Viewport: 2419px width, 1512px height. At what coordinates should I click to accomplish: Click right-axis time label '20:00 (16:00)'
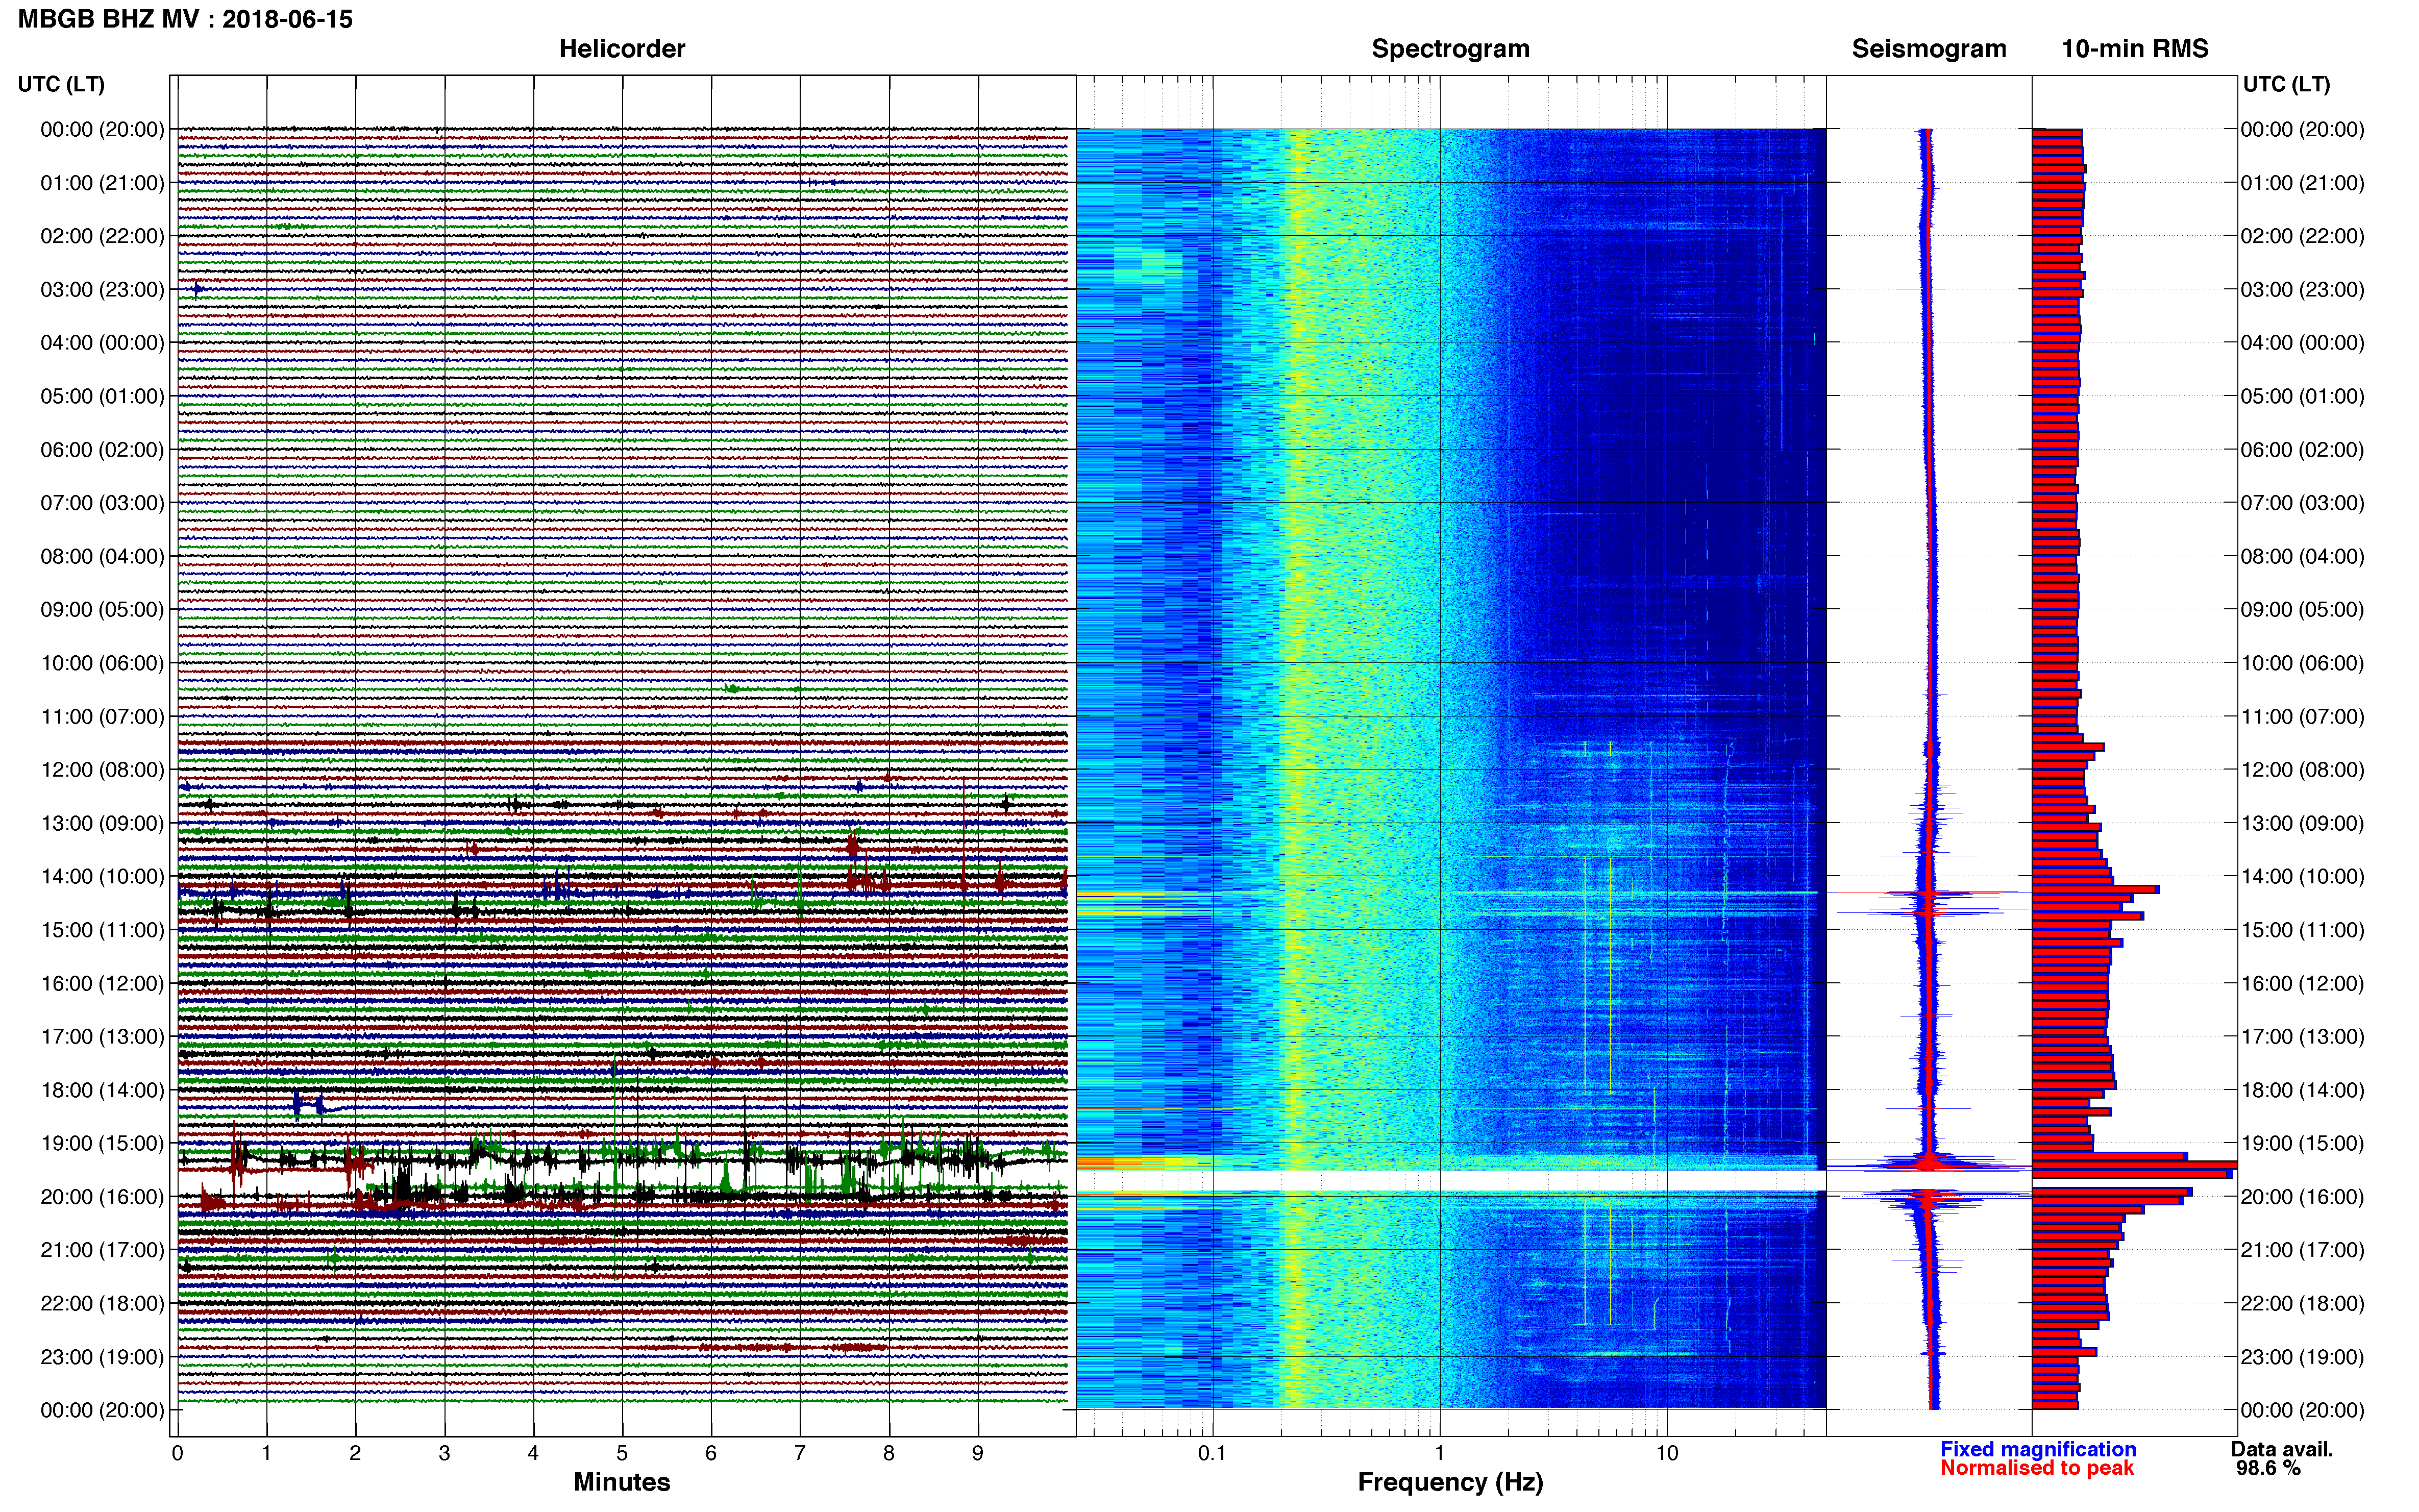pos(2302,1197)
